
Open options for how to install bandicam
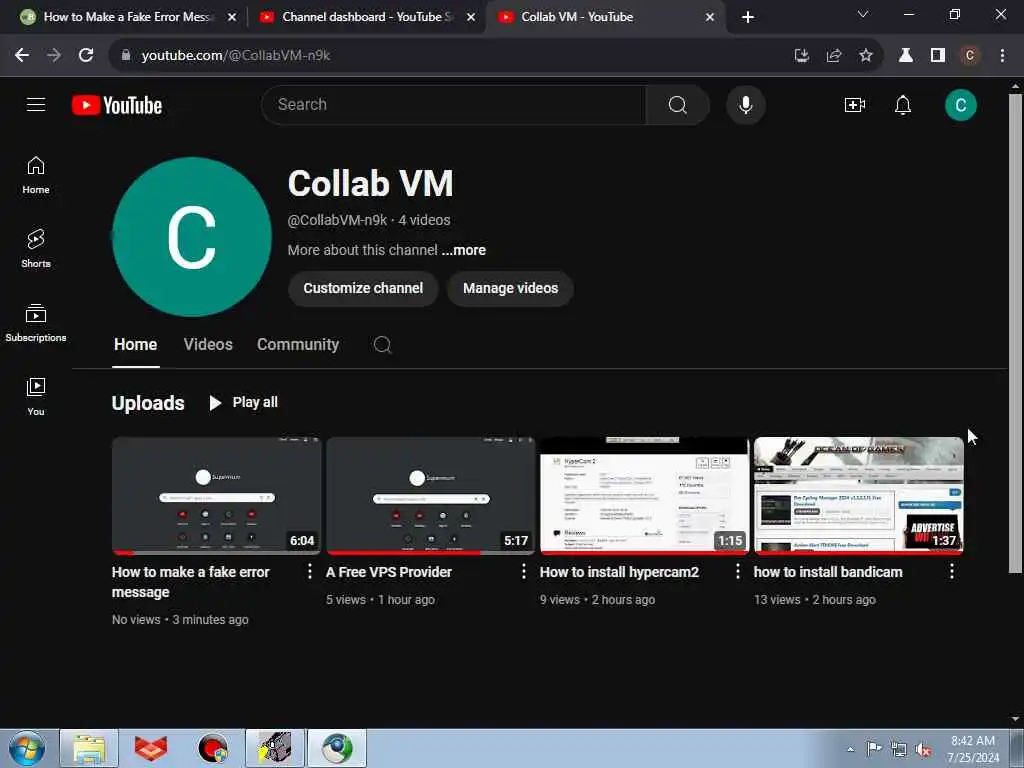(x=952, y=571)
